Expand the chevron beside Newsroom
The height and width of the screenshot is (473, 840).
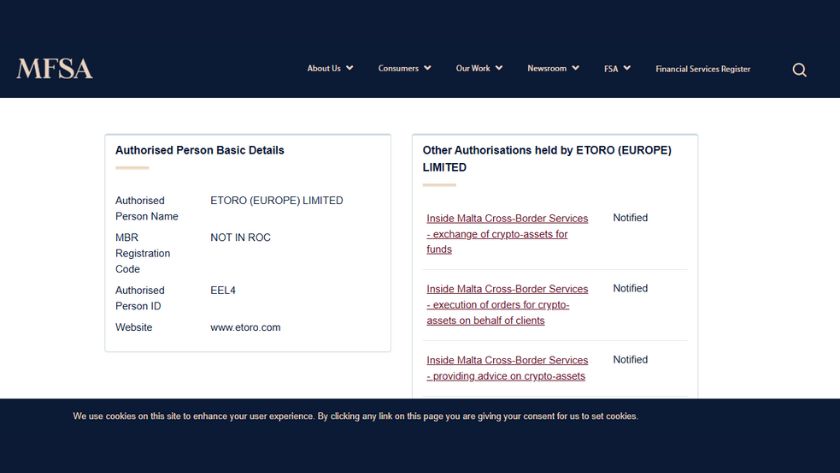[x=575, y=68]
